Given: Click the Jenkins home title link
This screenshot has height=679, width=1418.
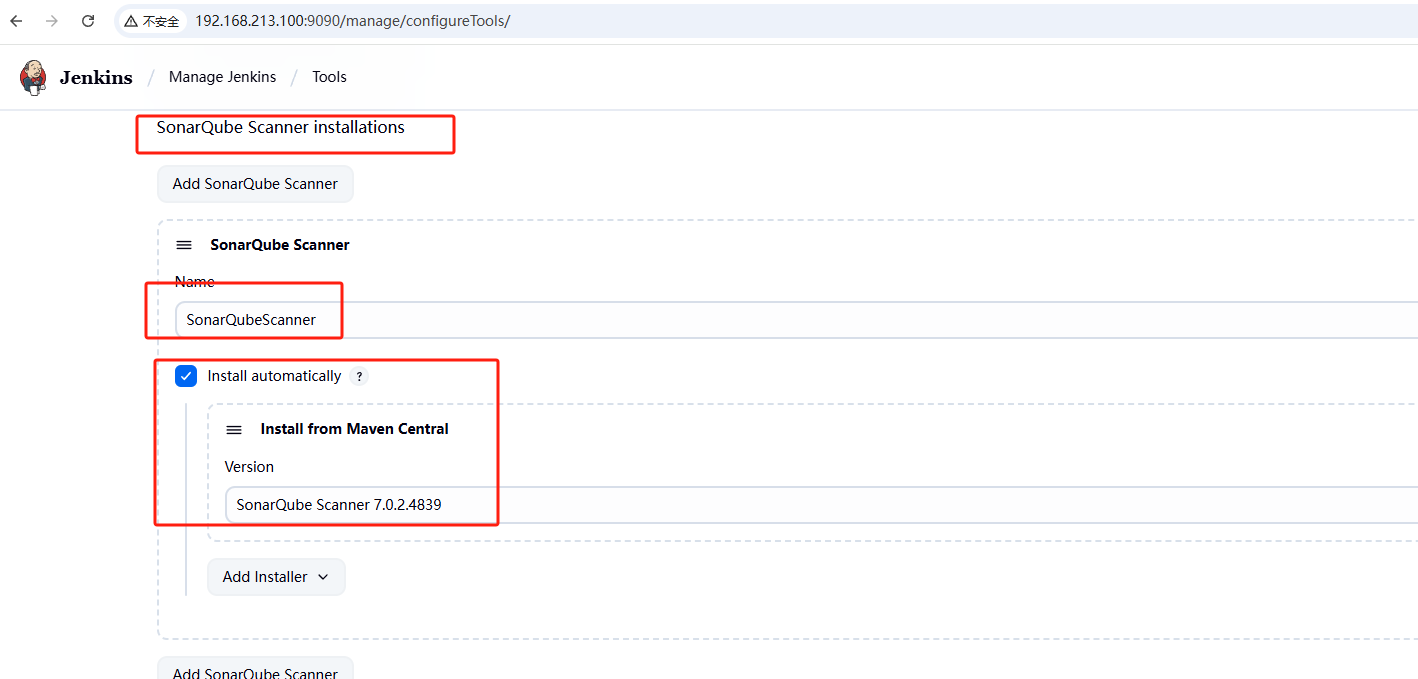Looking at the screenshot, I should [x=96, y=78].
